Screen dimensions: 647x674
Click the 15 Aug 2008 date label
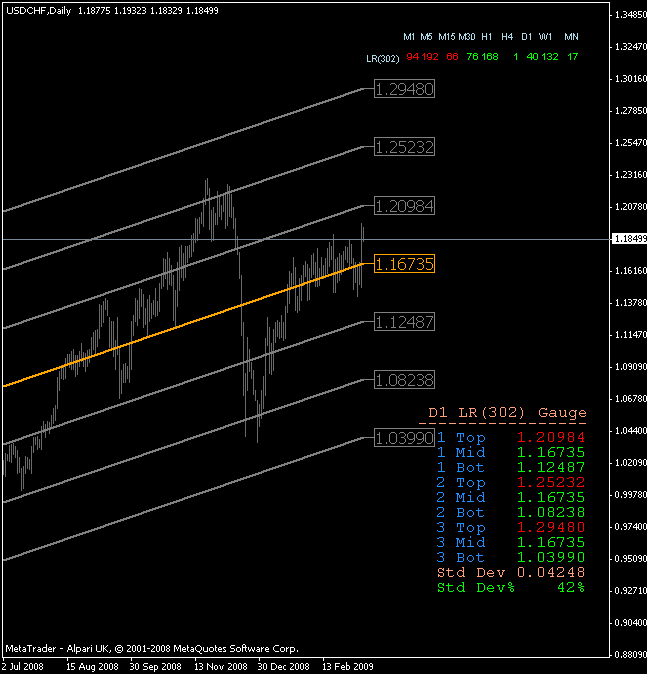(92, 667)
